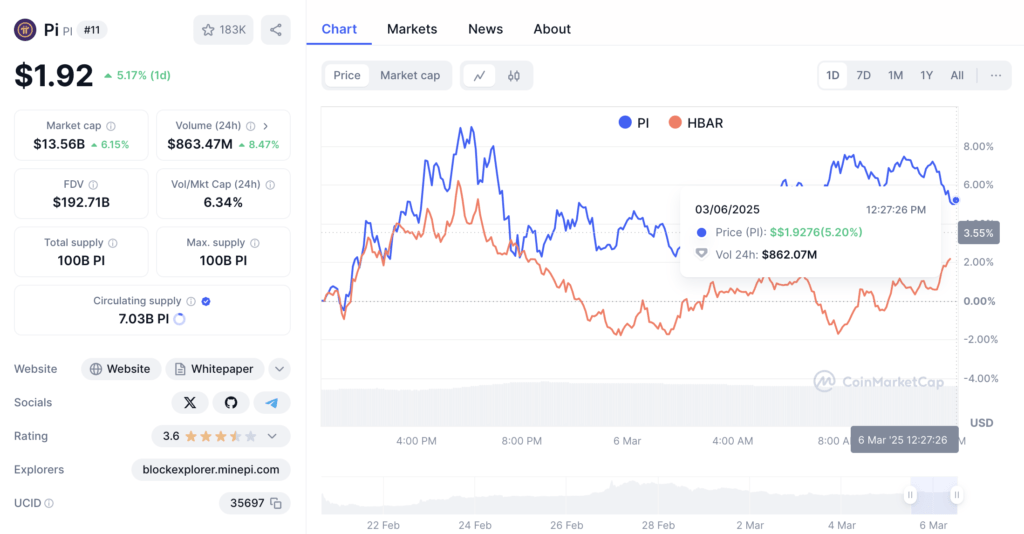This screenshot has height=534, width=1024.
Task: Add Pi to watchlist via star button
Action: [223, 30]
